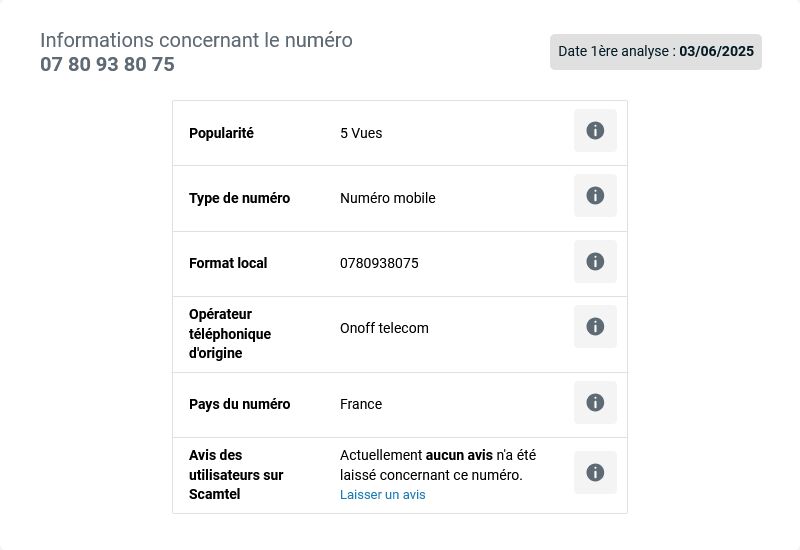This screenshot has width=800, height=550.
Task: Click the Informations concernant le numéro heading
Action: (196, 40)
